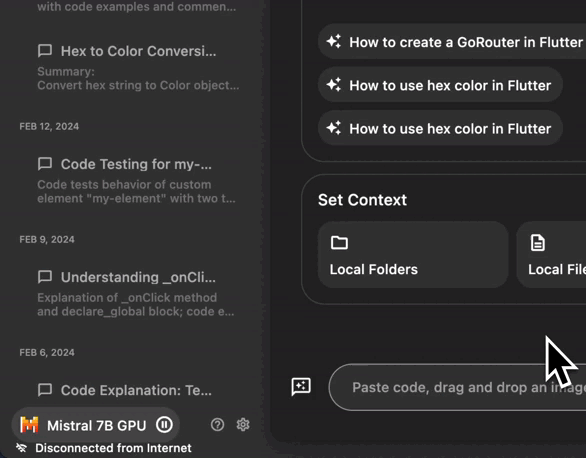
Task: Select the GoRouter in Flutter suggestion
Action: (x=452, y=42)
